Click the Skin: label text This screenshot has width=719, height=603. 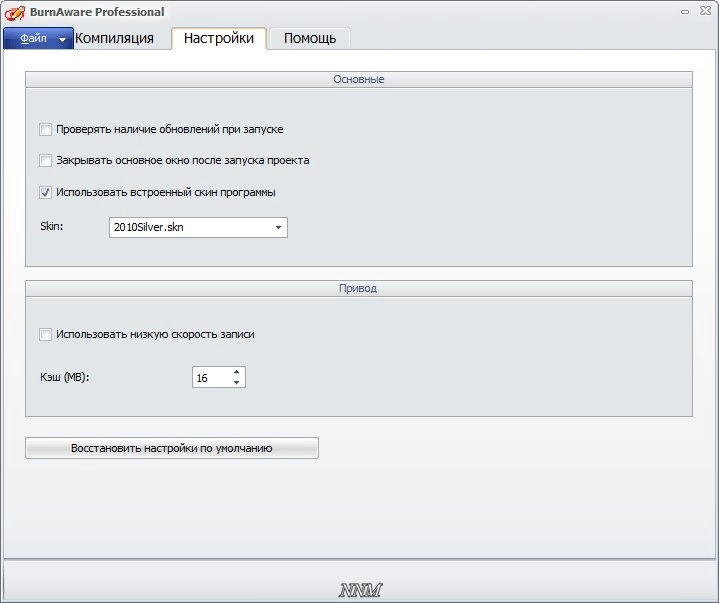point(52,226)
